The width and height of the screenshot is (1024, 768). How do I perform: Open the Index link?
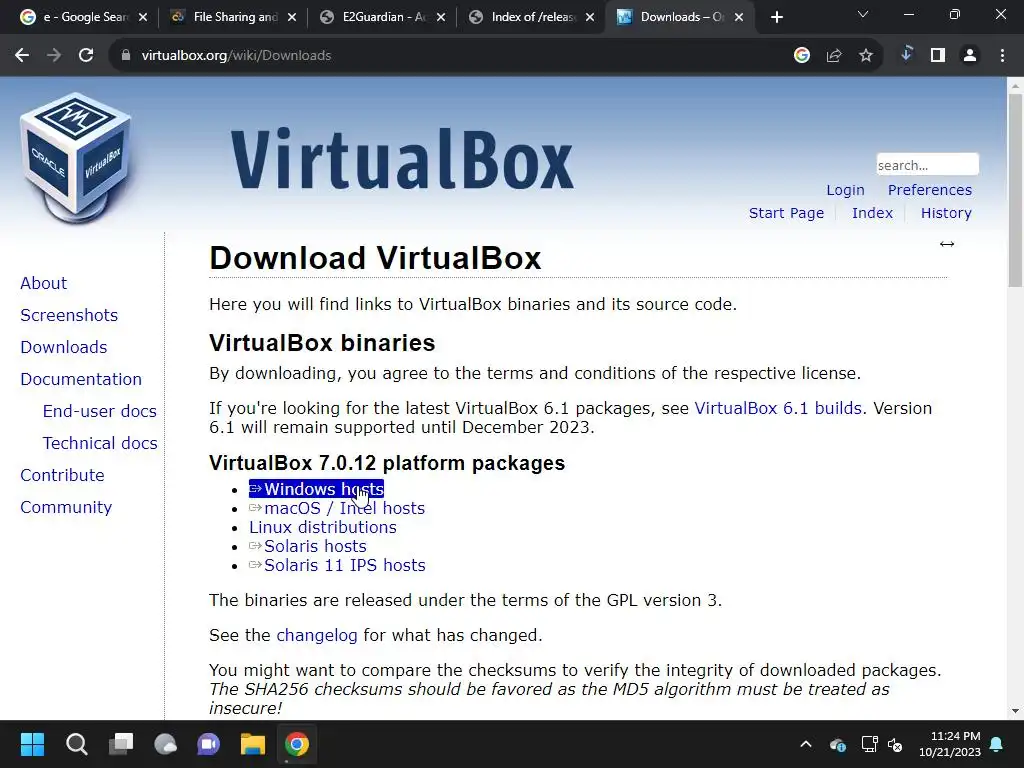click(872, 213)
